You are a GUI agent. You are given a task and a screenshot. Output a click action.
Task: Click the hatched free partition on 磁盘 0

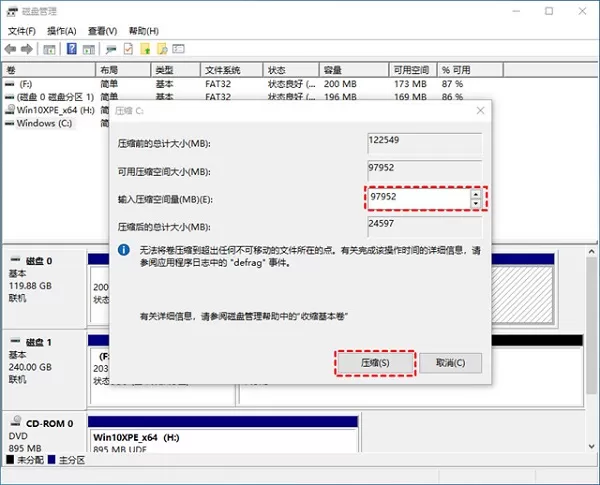[522, 295]
